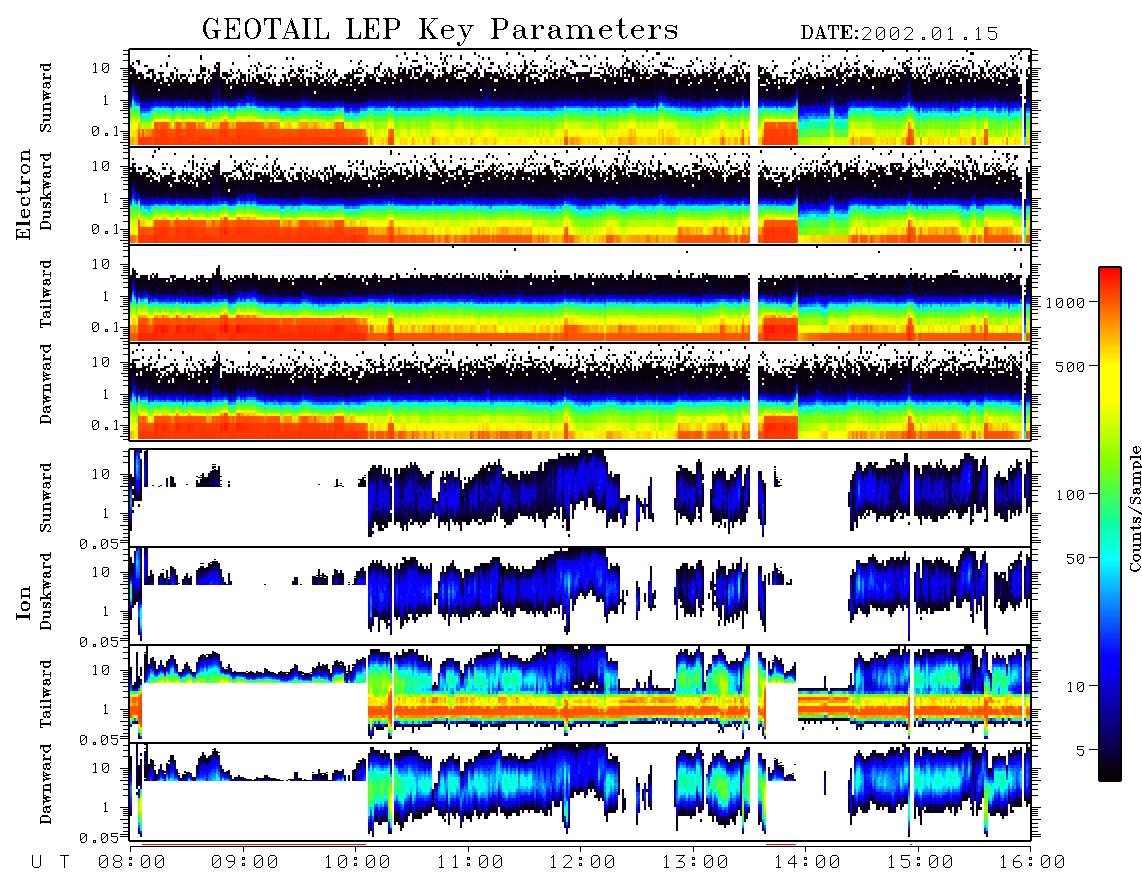Select the Ion Tailward panel label
The width and height of the screenshot is (1142, 880).
(x=46, y=694)
